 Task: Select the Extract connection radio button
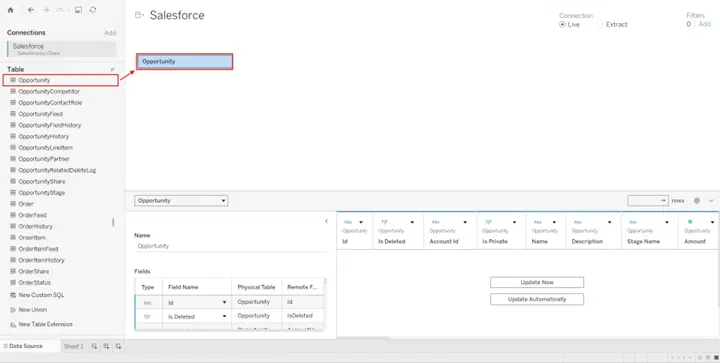click(600, 25)
